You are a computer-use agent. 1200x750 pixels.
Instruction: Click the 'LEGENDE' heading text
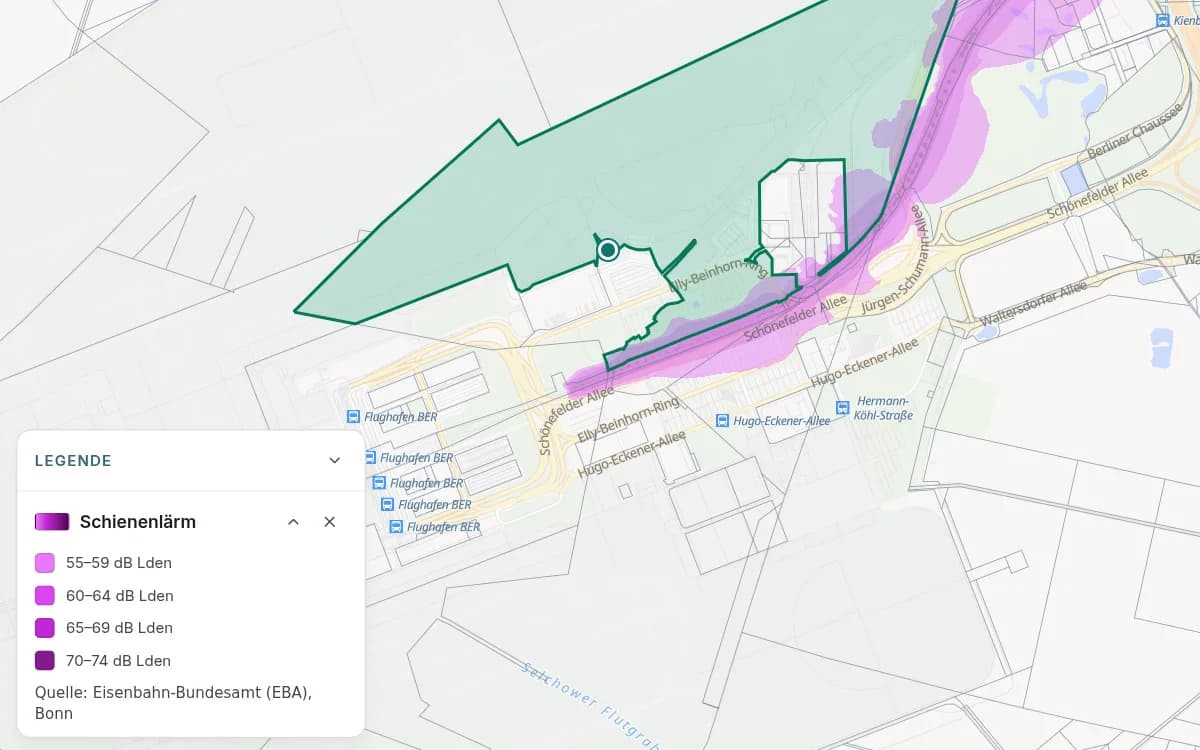click(73, 461)
